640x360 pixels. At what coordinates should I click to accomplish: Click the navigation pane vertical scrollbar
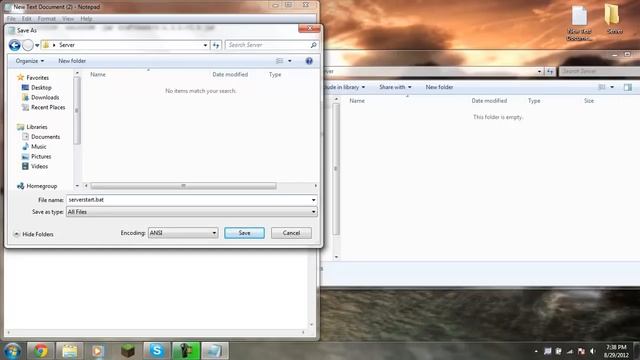tap(77, 110)
